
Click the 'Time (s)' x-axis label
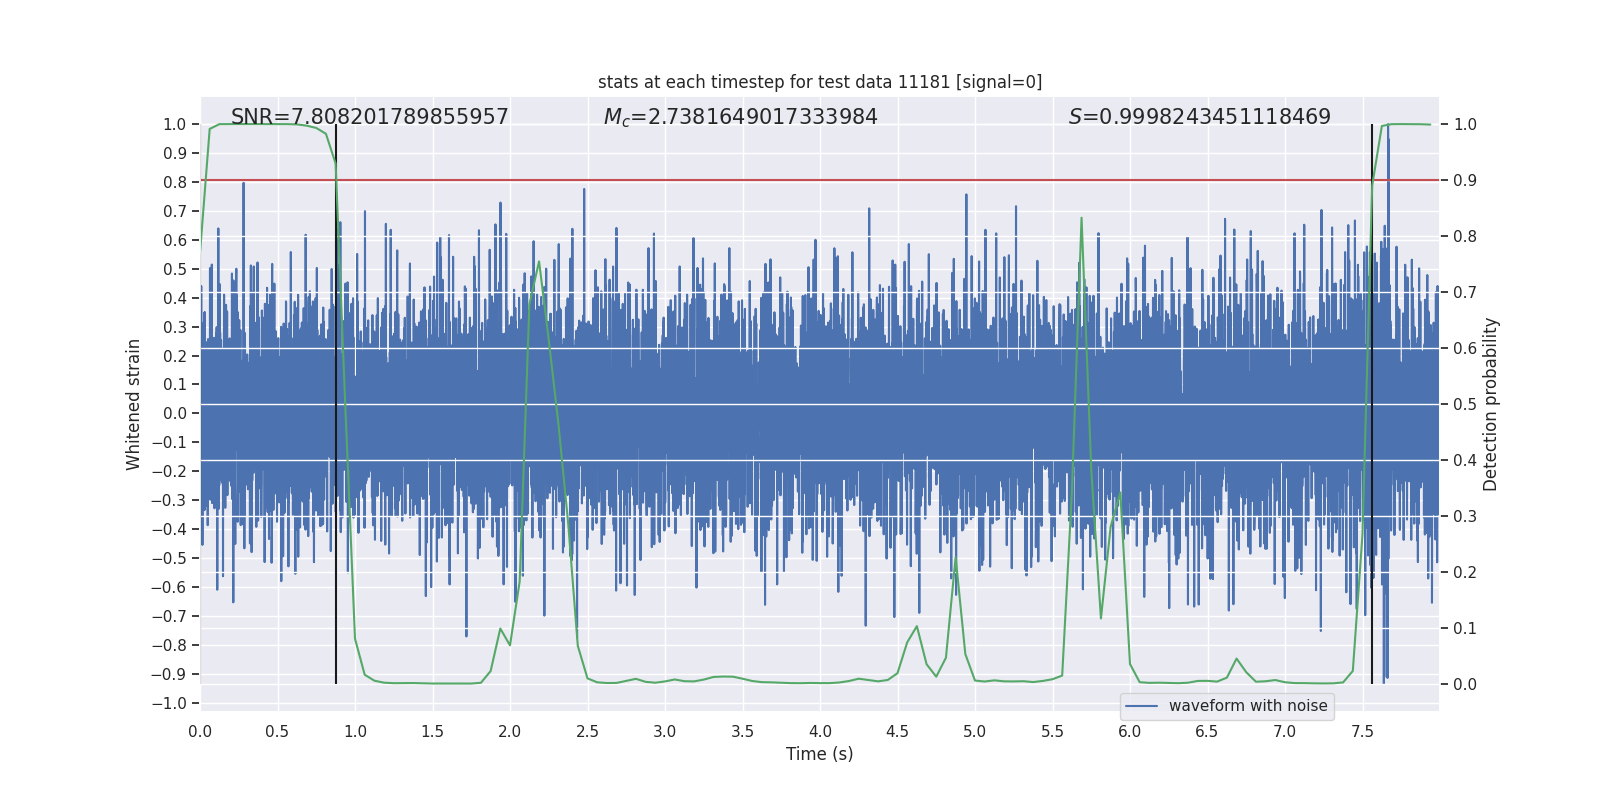coord(819,754)
